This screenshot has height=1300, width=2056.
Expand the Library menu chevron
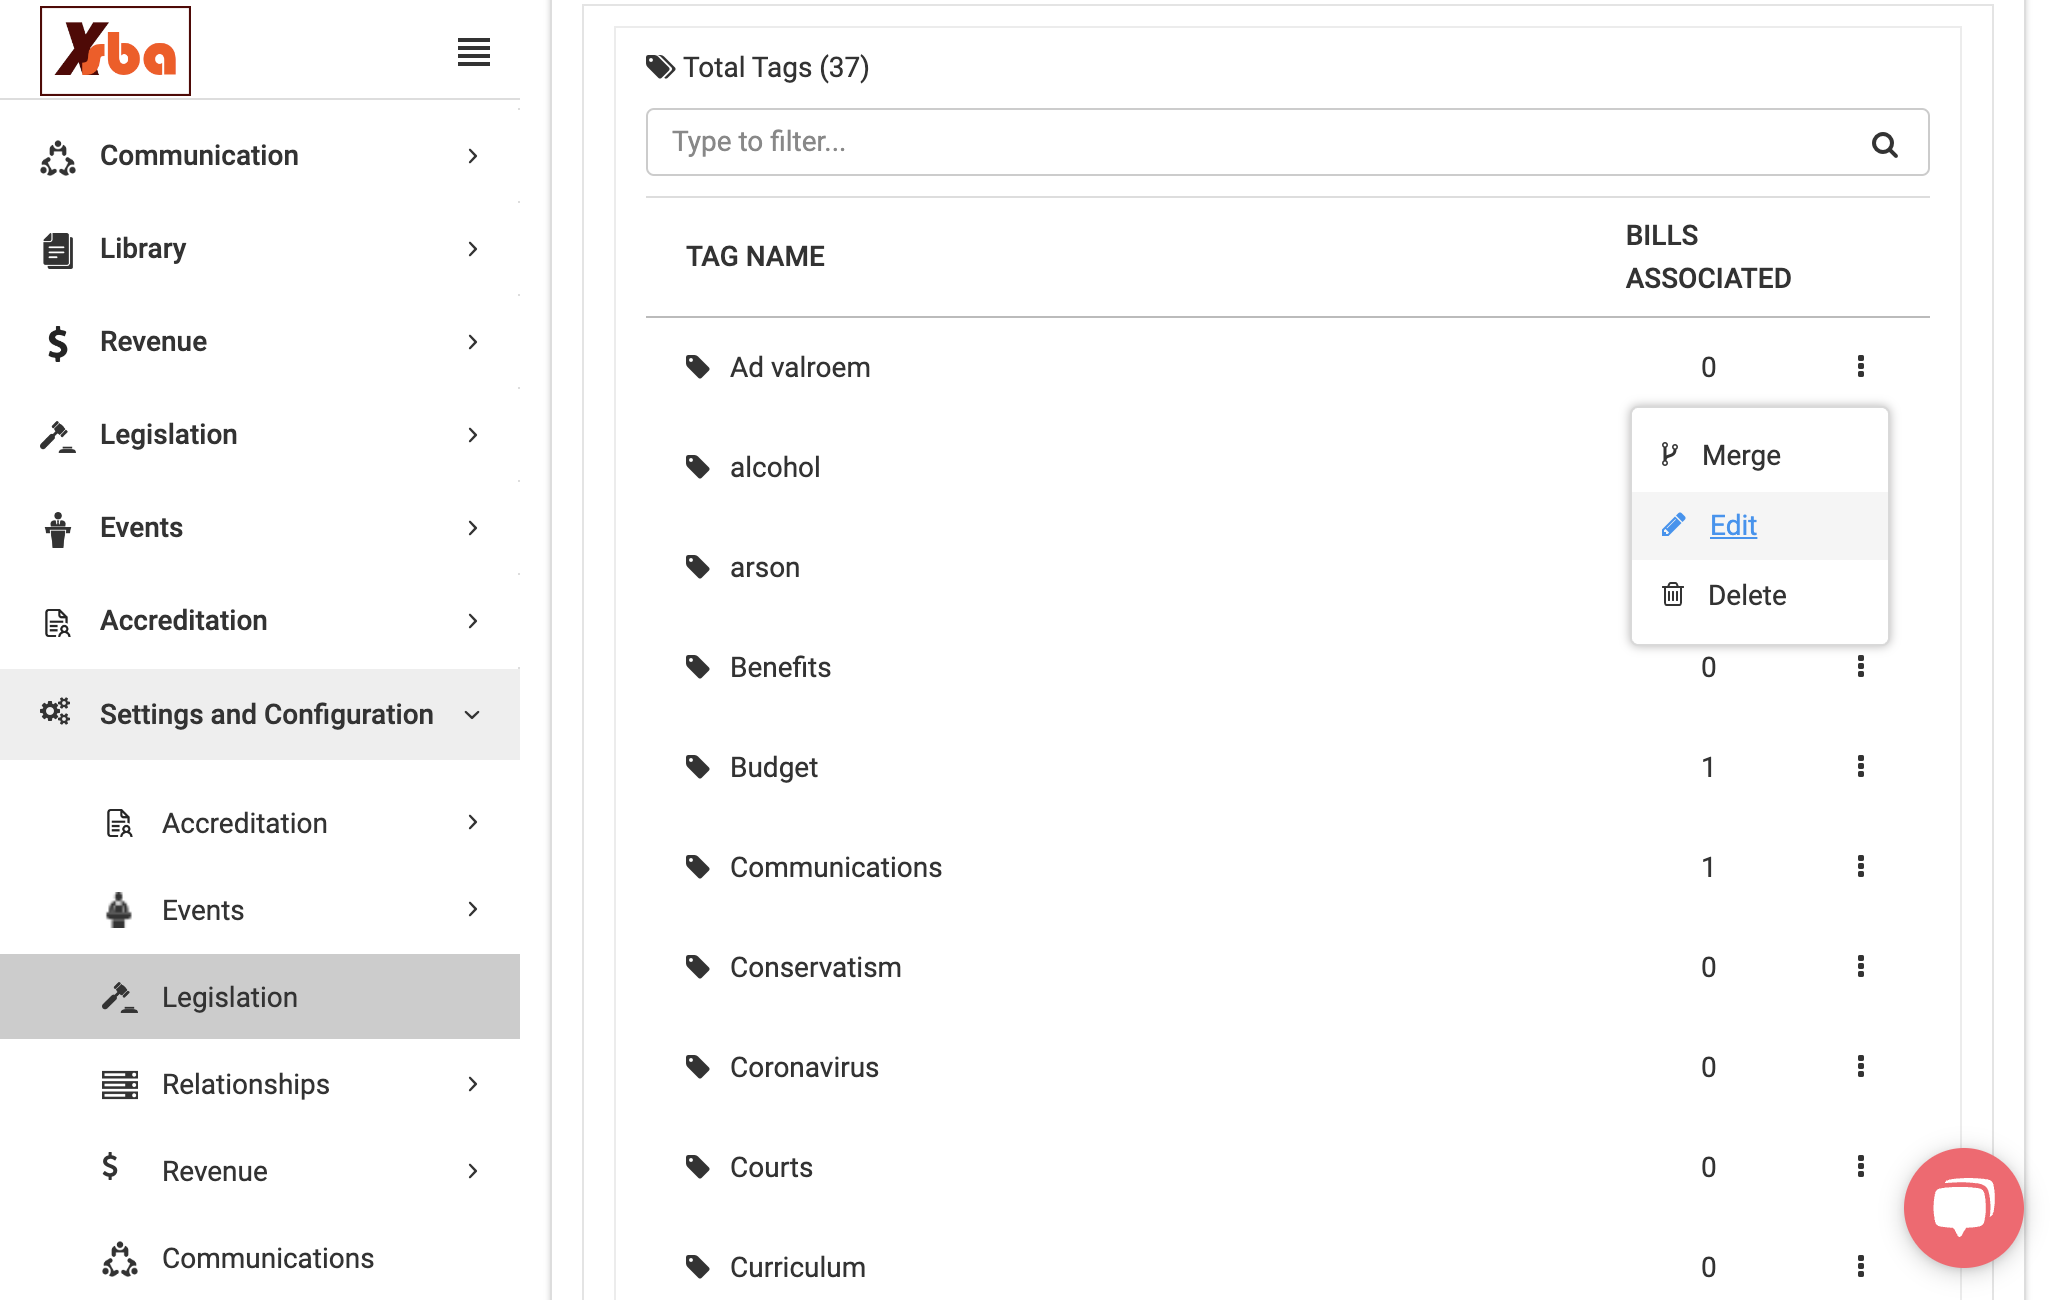pyautogui.click(x=473, y=249)
